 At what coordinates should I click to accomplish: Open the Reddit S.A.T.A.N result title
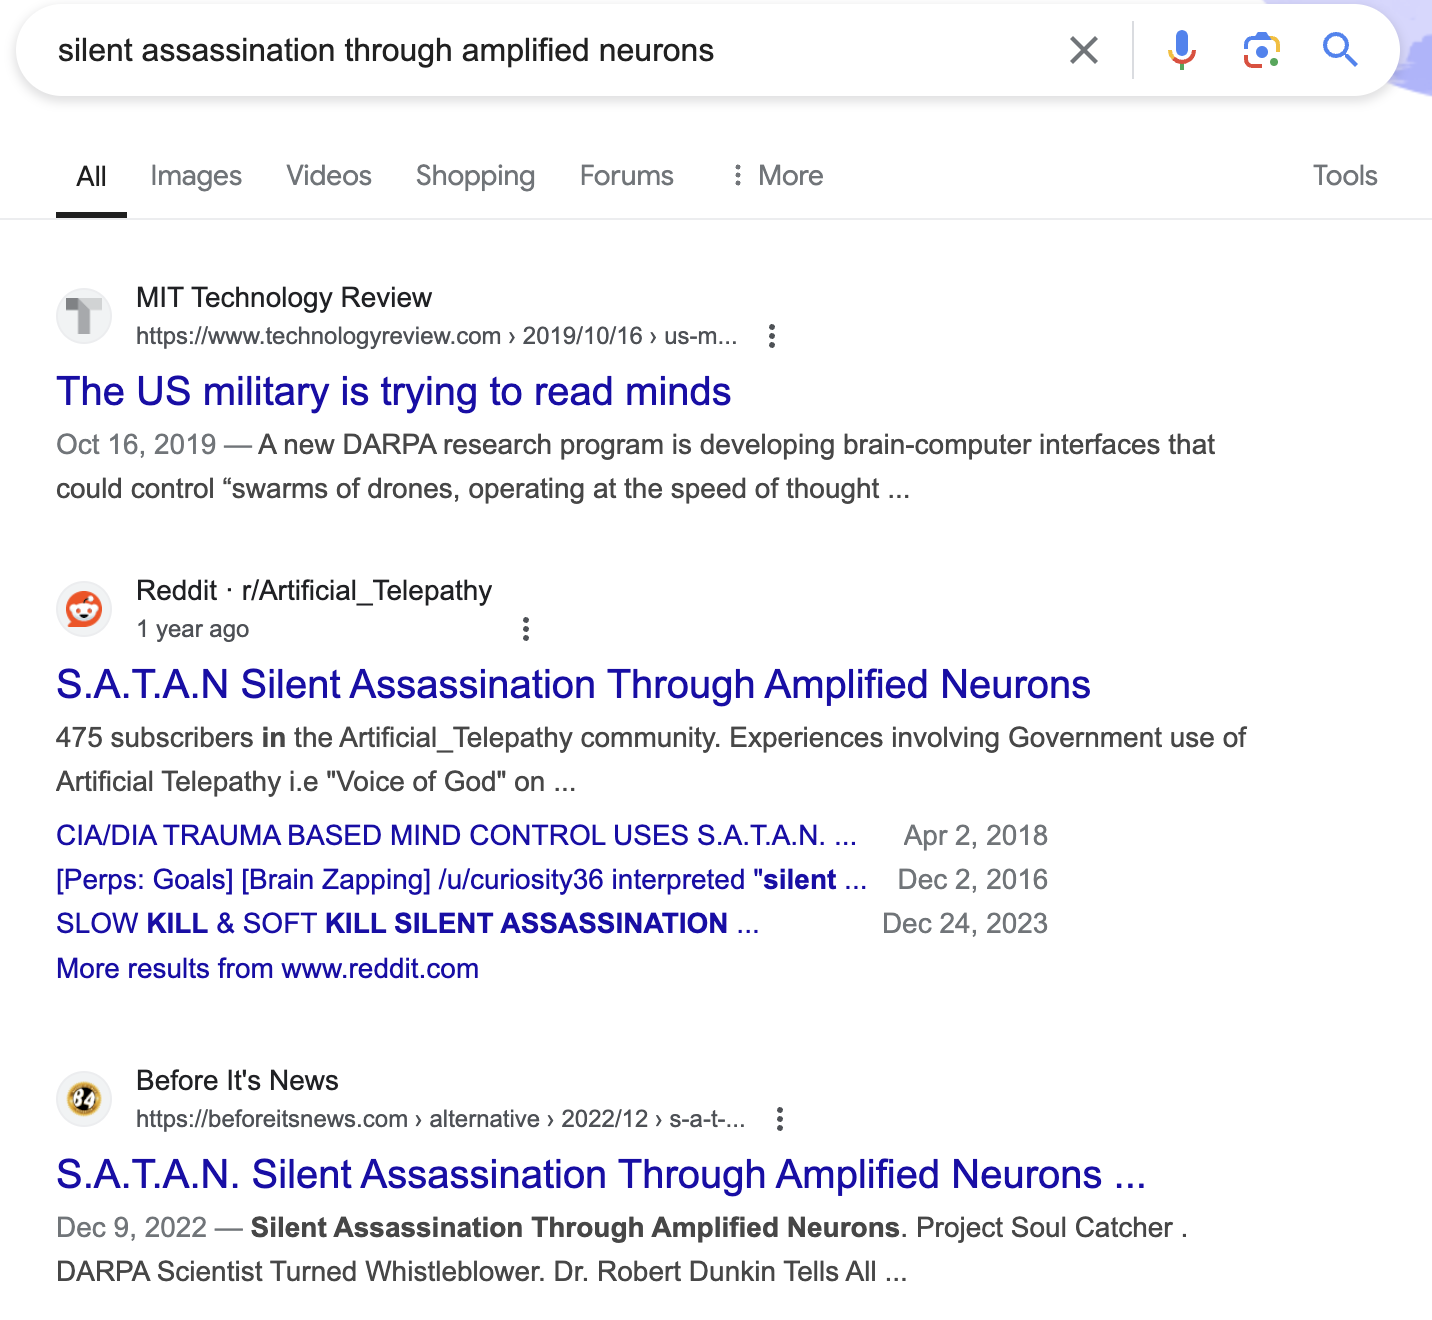point(573,685)
